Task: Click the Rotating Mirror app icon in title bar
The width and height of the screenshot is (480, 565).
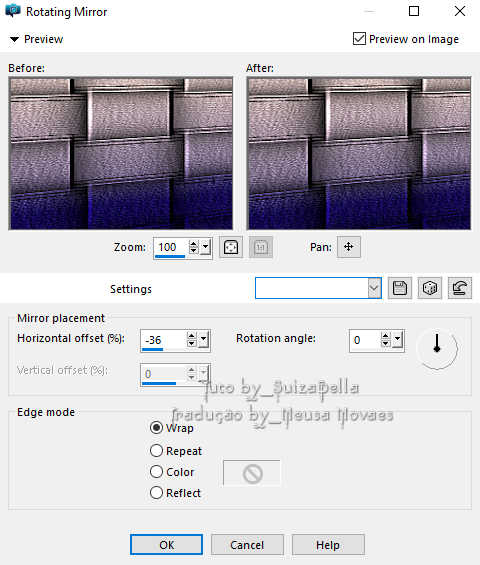Action: click(13, 11)
